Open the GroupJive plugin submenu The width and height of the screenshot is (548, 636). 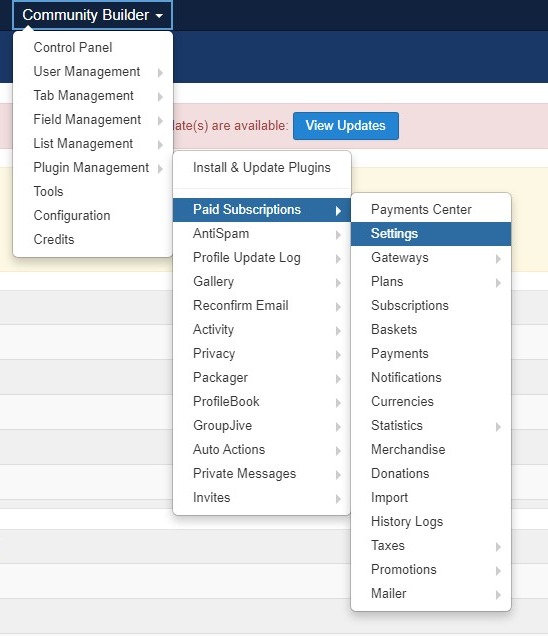coord(262,425)
